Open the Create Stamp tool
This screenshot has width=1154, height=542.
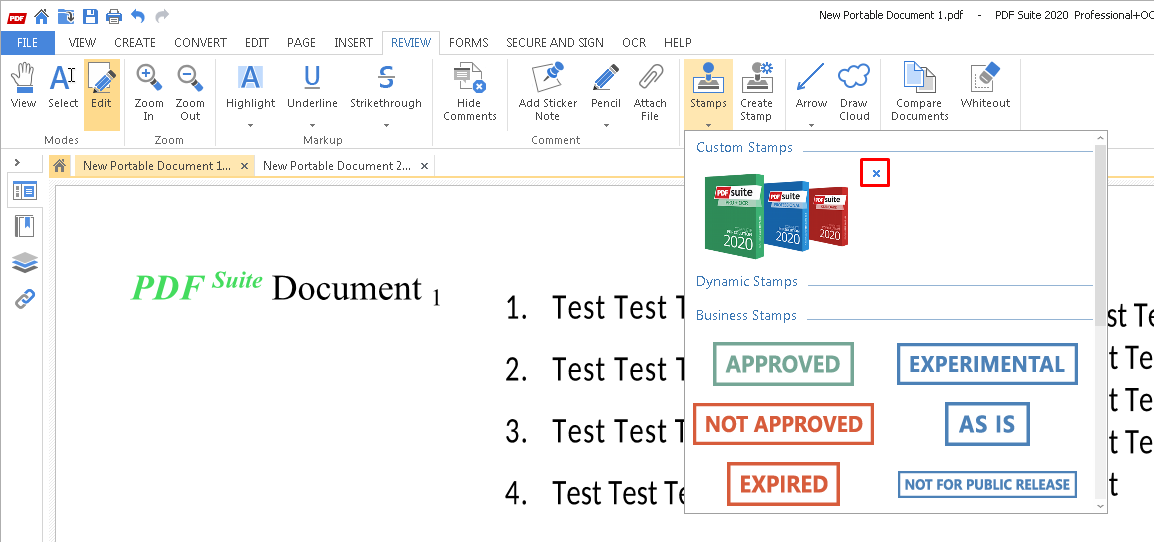(x=757, y=93)
